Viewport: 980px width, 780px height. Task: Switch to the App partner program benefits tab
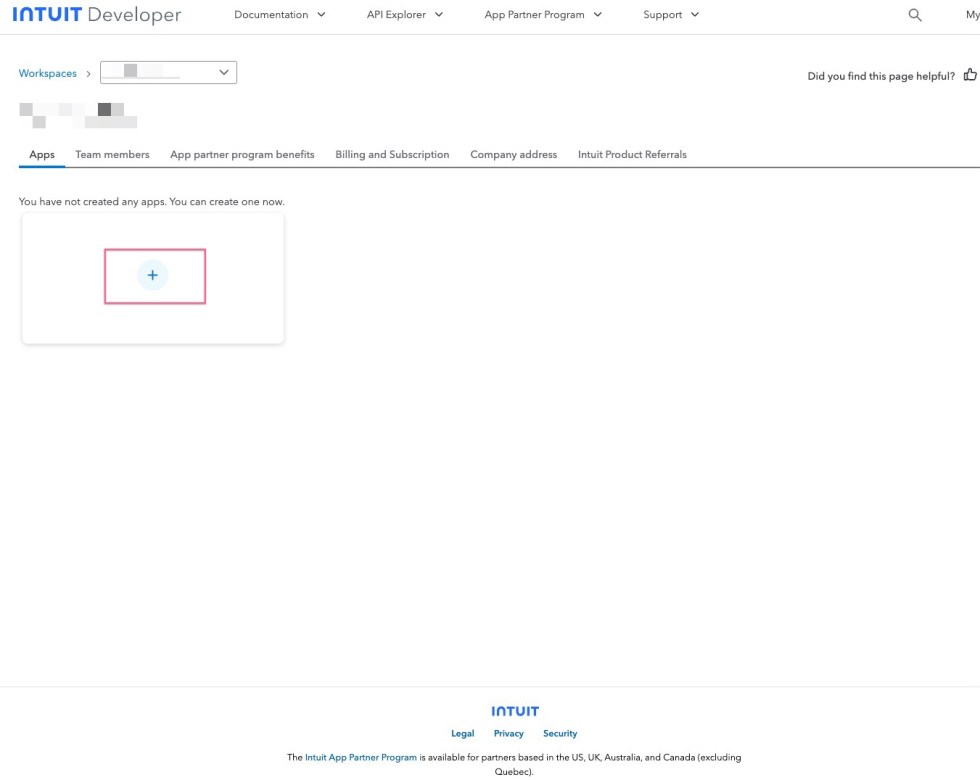point(242,154)
